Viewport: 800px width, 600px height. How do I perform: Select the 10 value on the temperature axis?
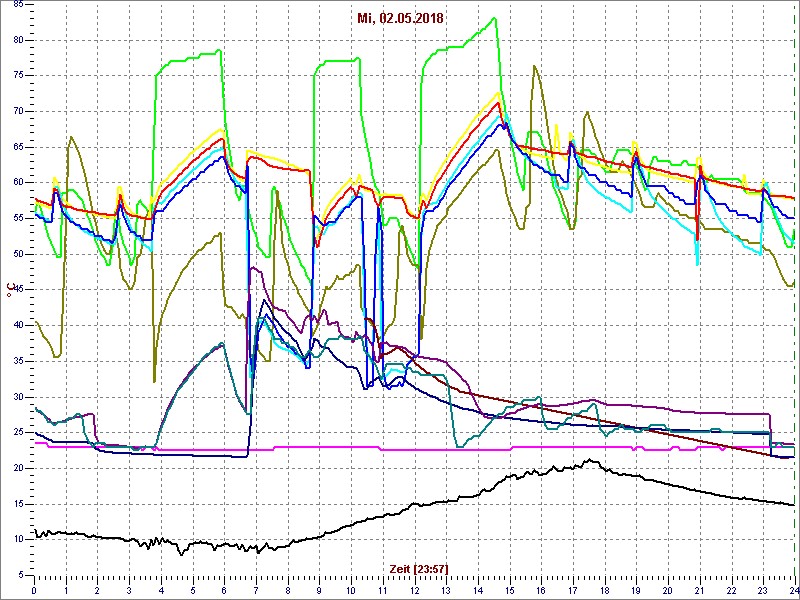coord(17,540)
